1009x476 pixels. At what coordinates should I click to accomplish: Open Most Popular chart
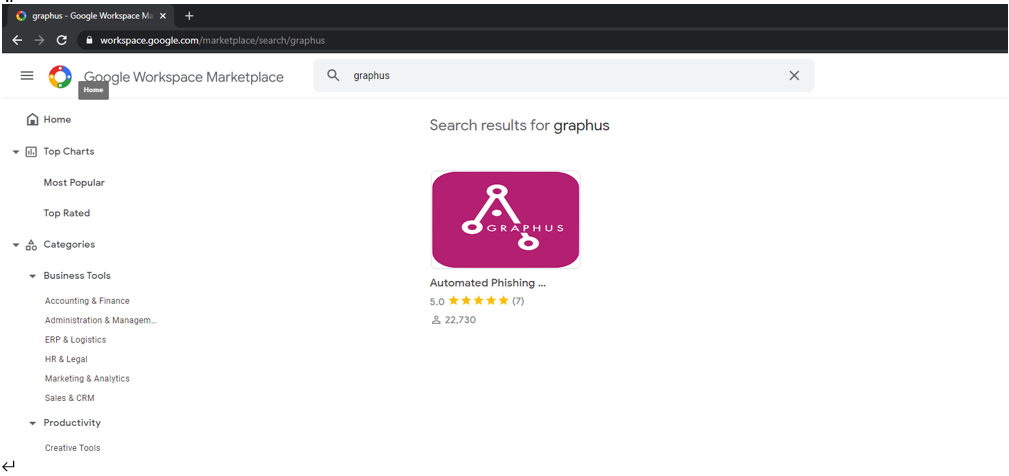74,183
